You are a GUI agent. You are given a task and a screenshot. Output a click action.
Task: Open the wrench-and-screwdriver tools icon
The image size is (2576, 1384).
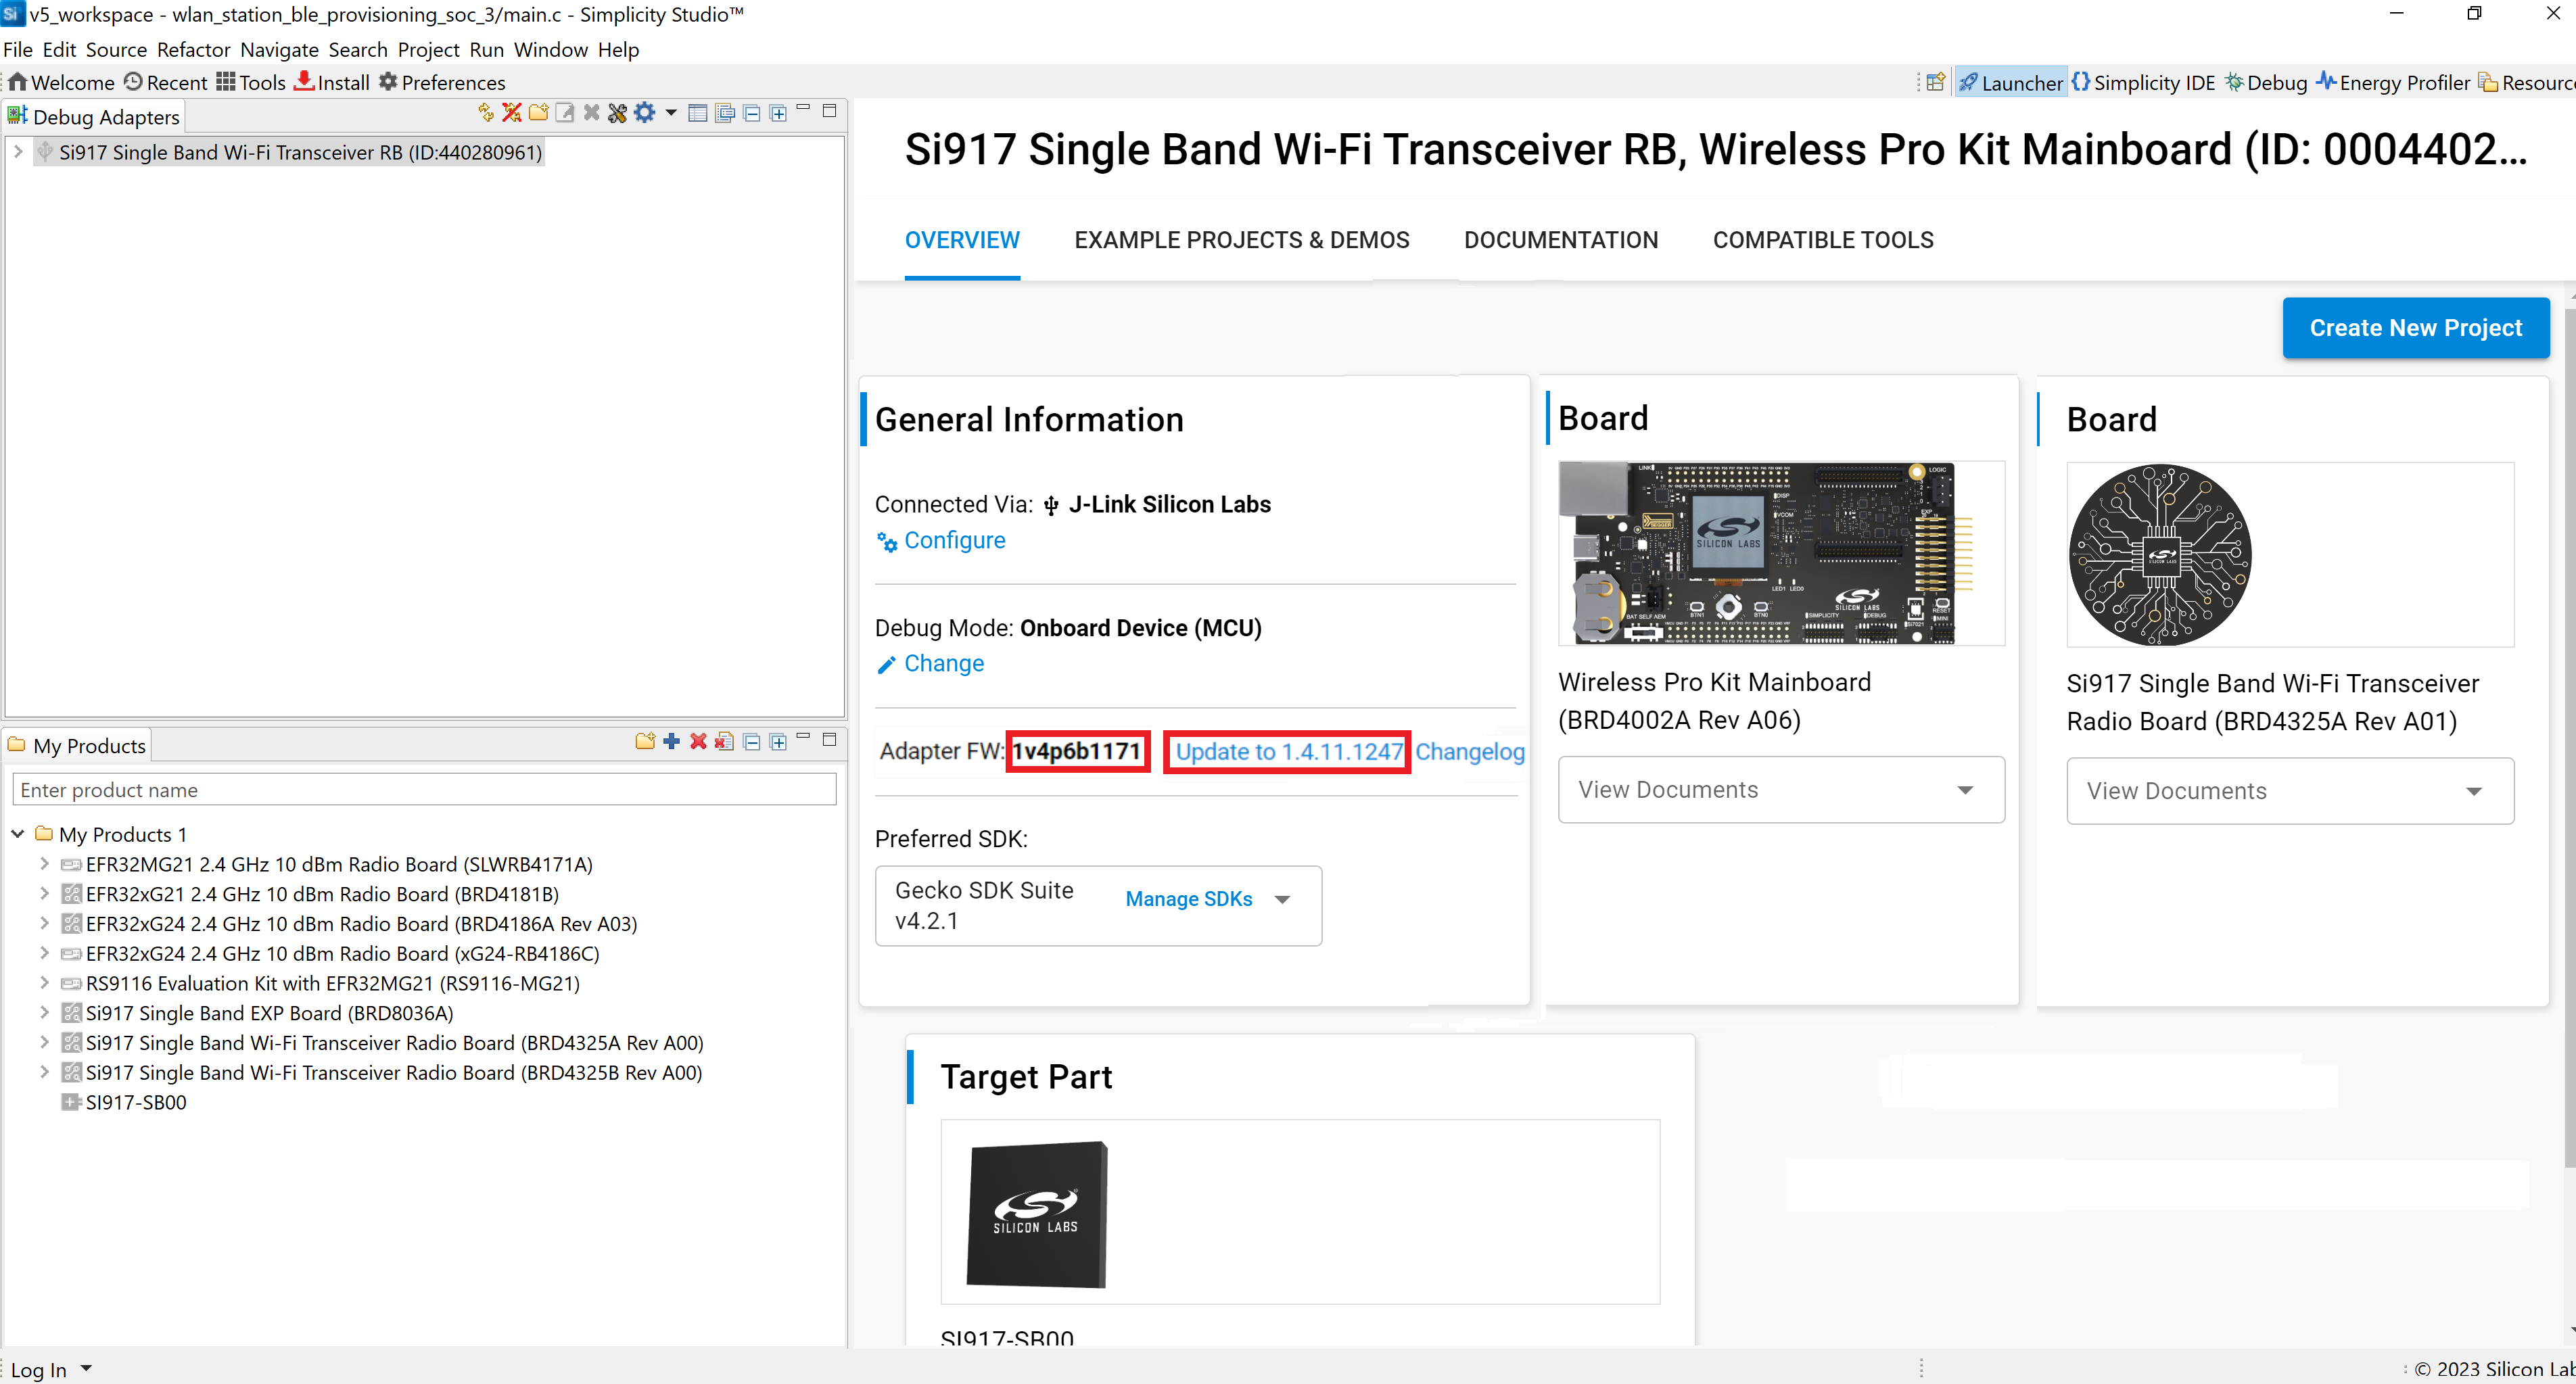click(x=618, y=112)
